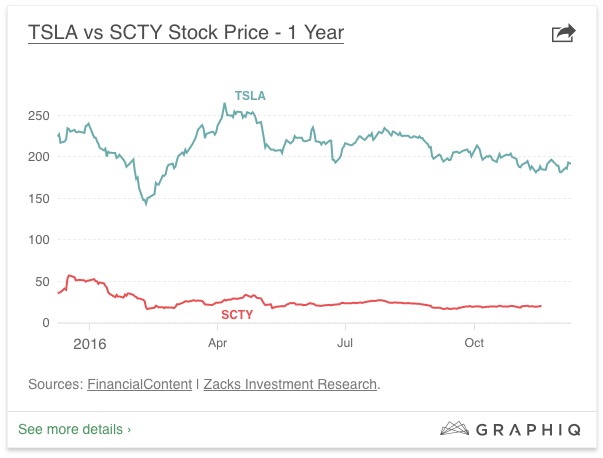Open the TSLA vs SCTY Stock Price title
Viewport: 603px width, 458px height.
tap(185, 33)
